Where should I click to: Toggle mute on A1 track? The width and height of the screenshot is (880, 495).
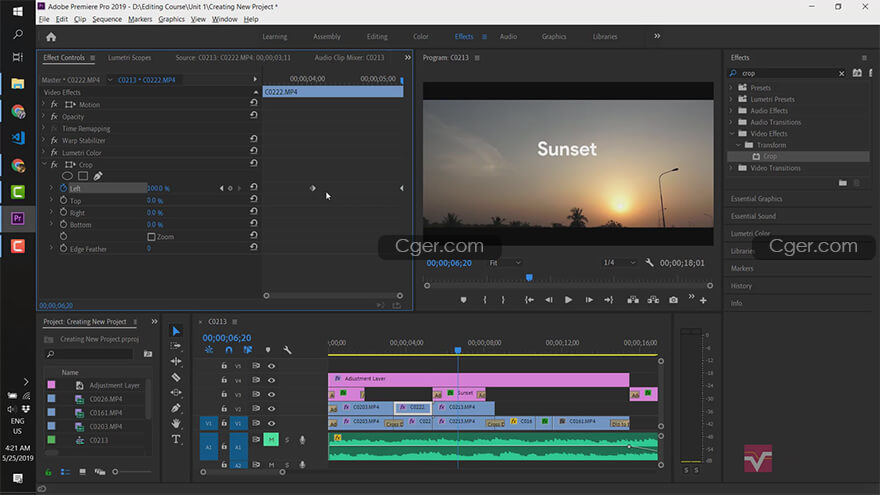coord(271,439)
